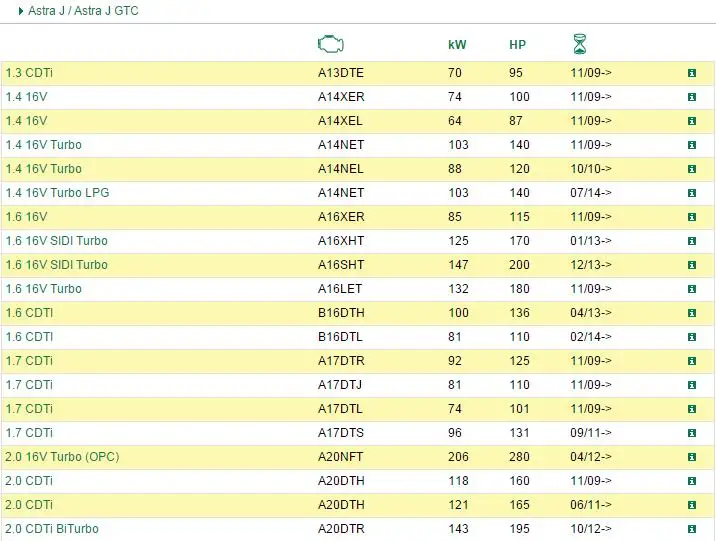Open info icon for A20NFT row

692,457
